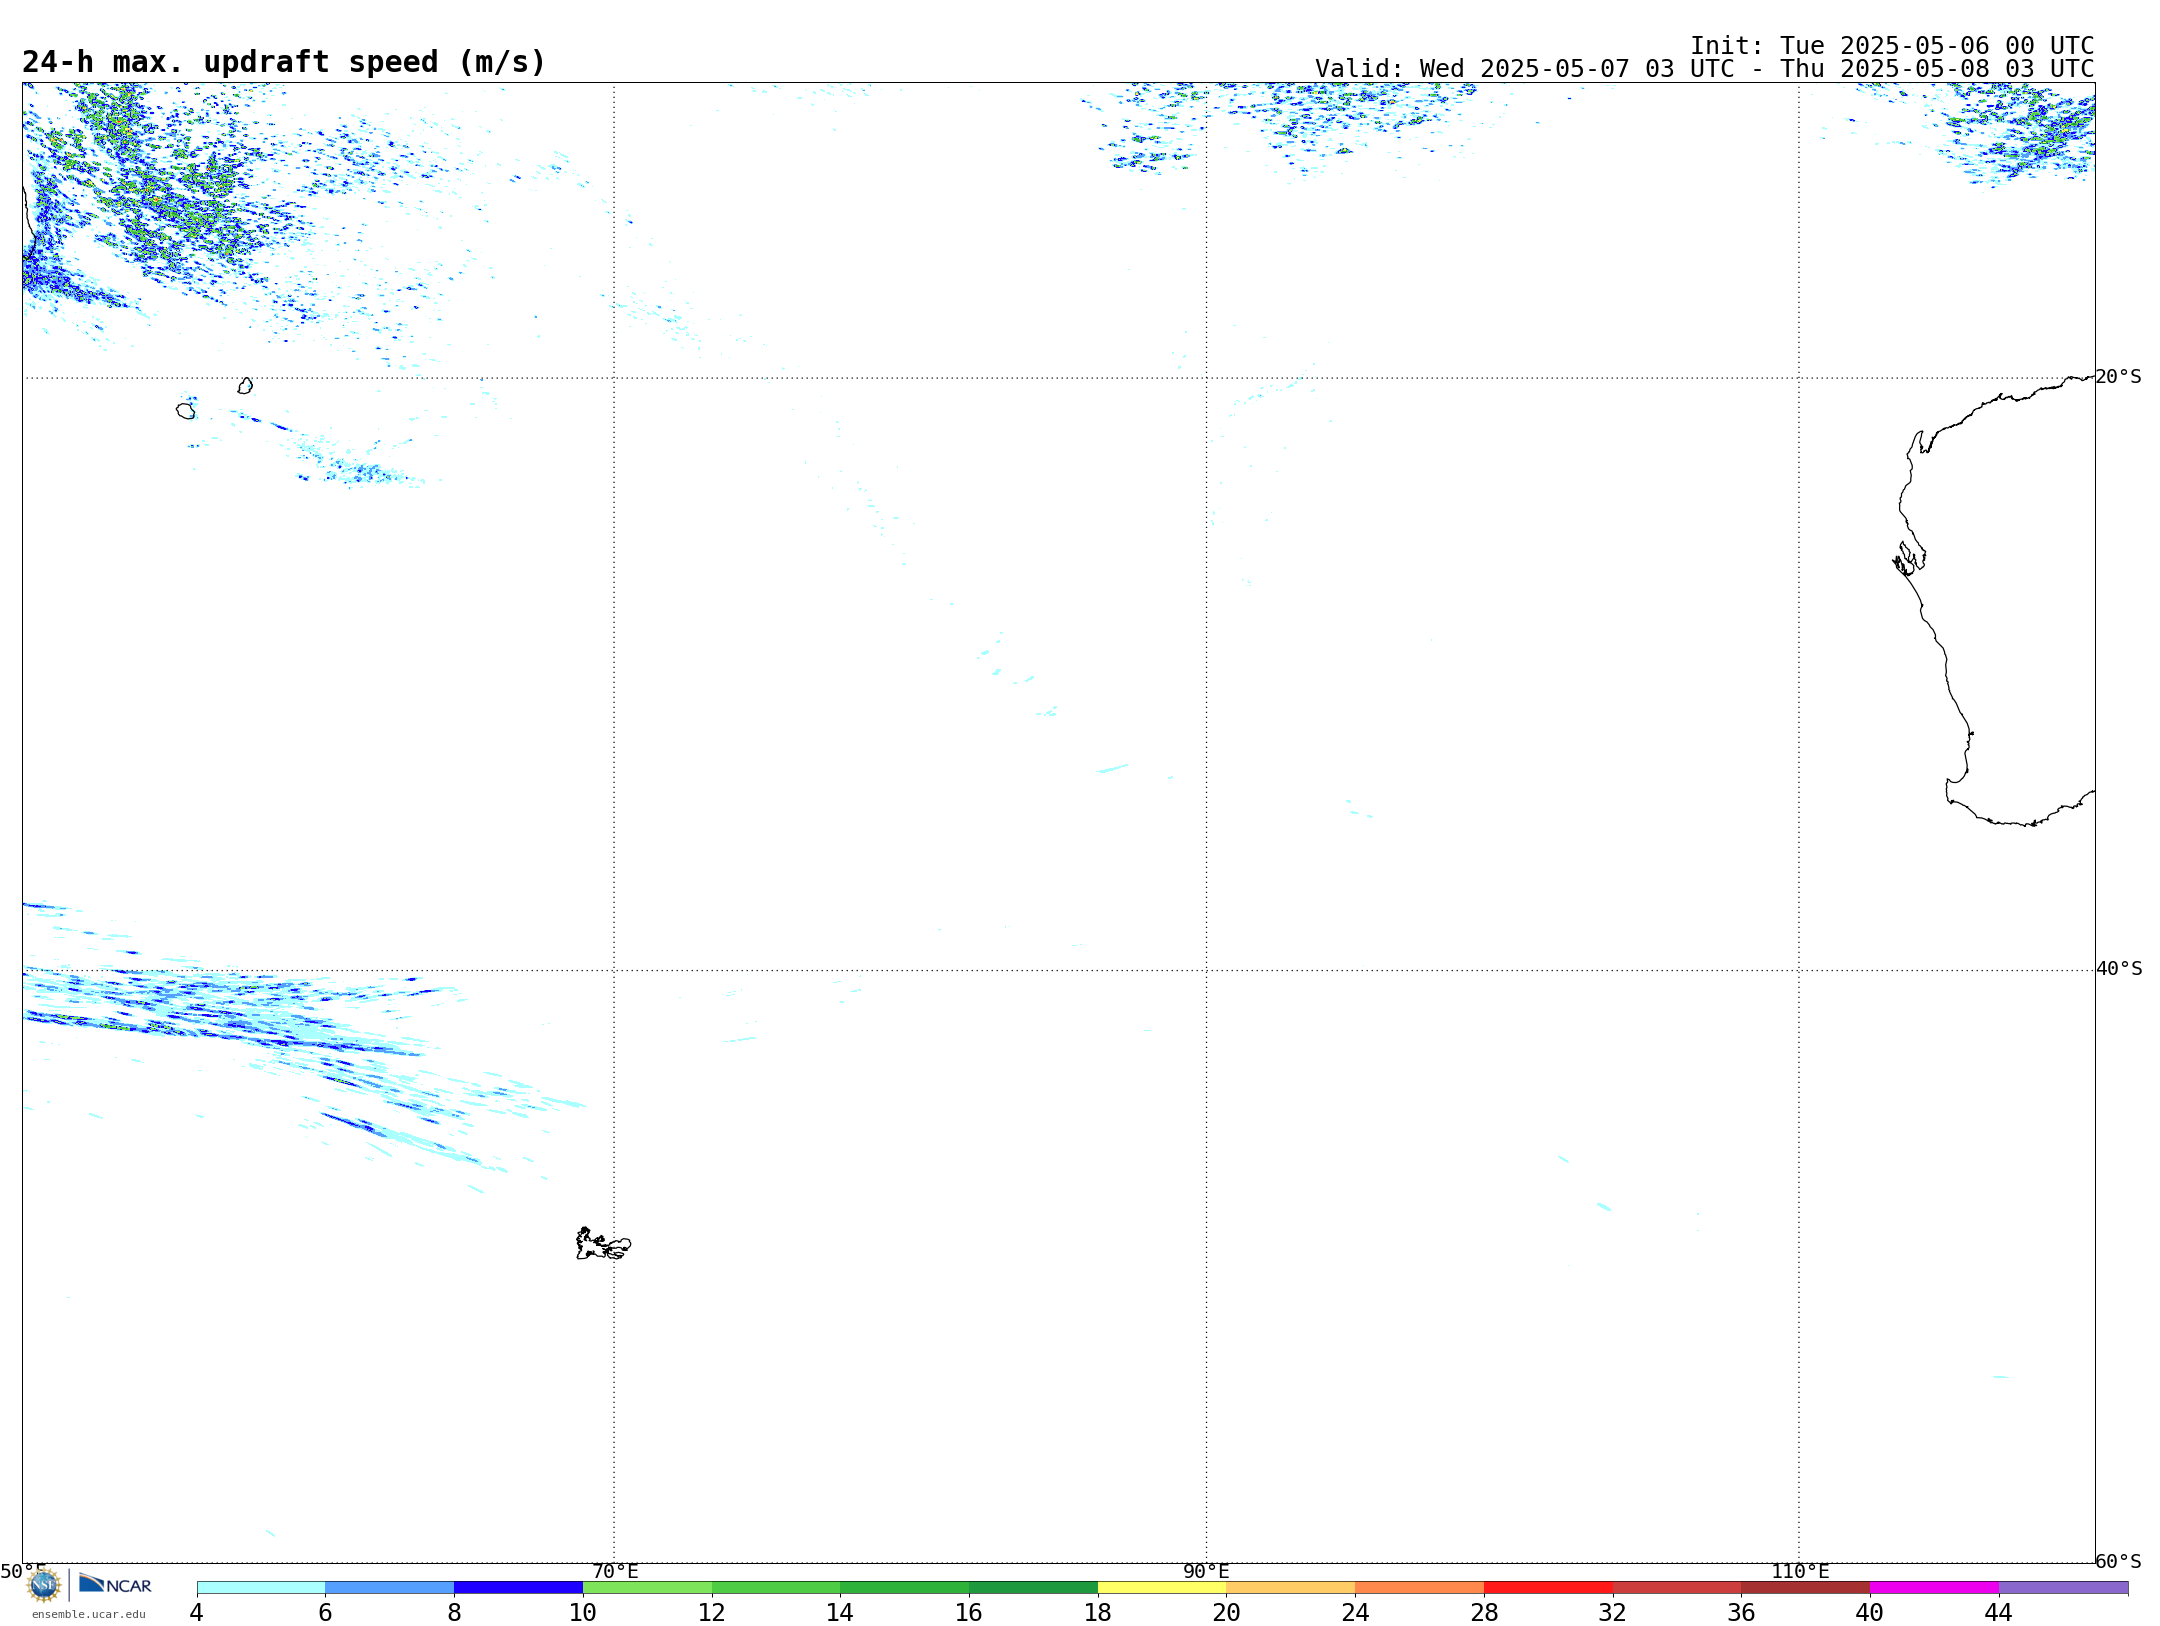
Task: Click the purple swatch above 44
Action: (x=2063, y=1588)
